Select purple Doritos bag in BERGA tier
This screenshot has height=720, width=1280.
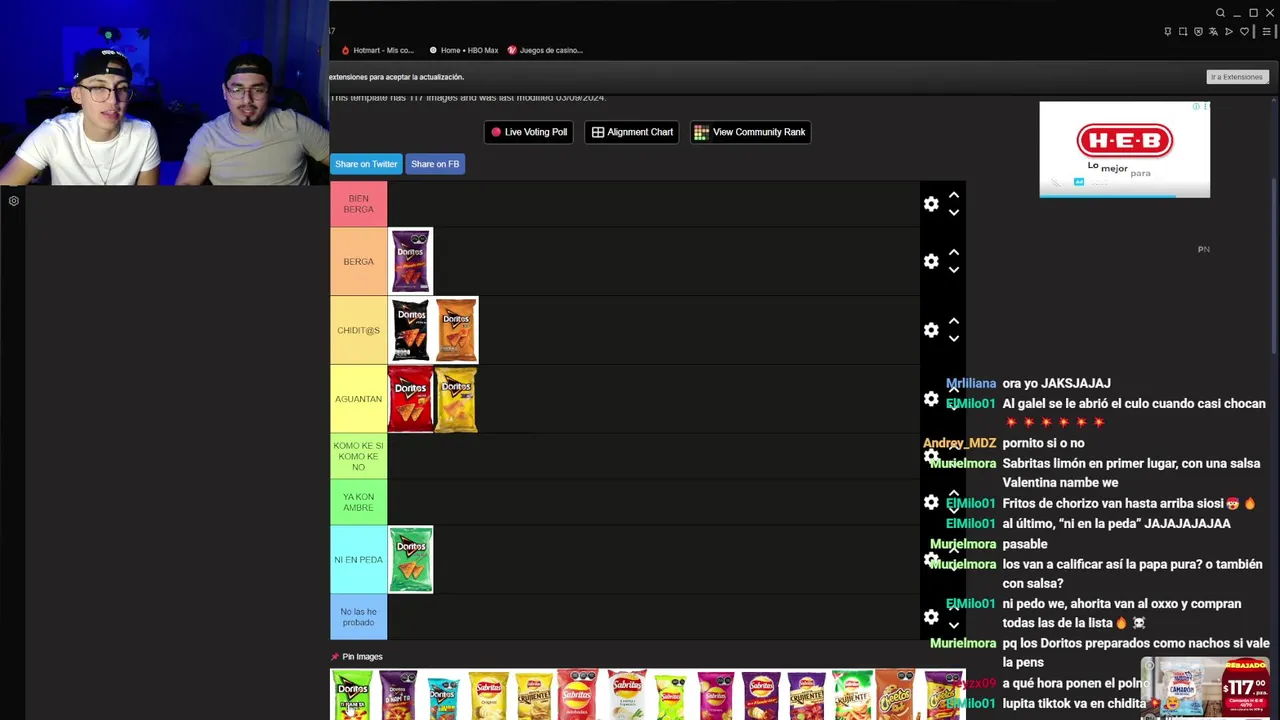(411, 261)
